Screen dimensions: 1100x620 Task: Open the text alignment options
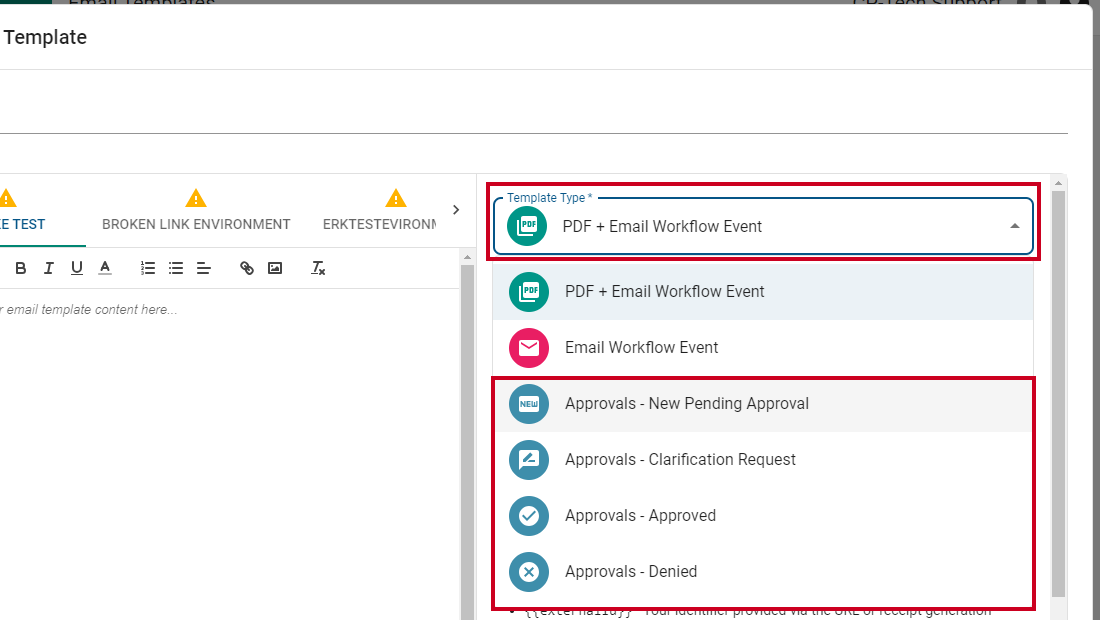(203, 268)
